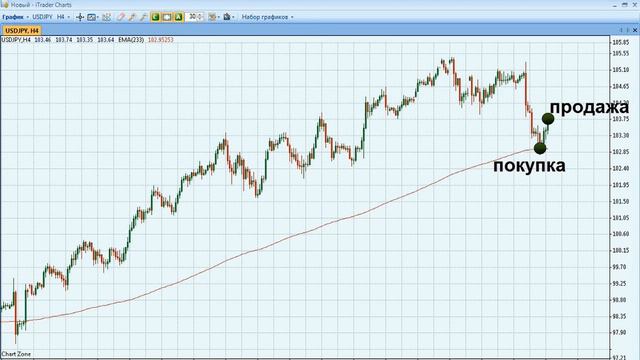640x360 pixels.
Task: Open the H4 timeframe dropdown arrow
Action: click(x=69, y=17)
